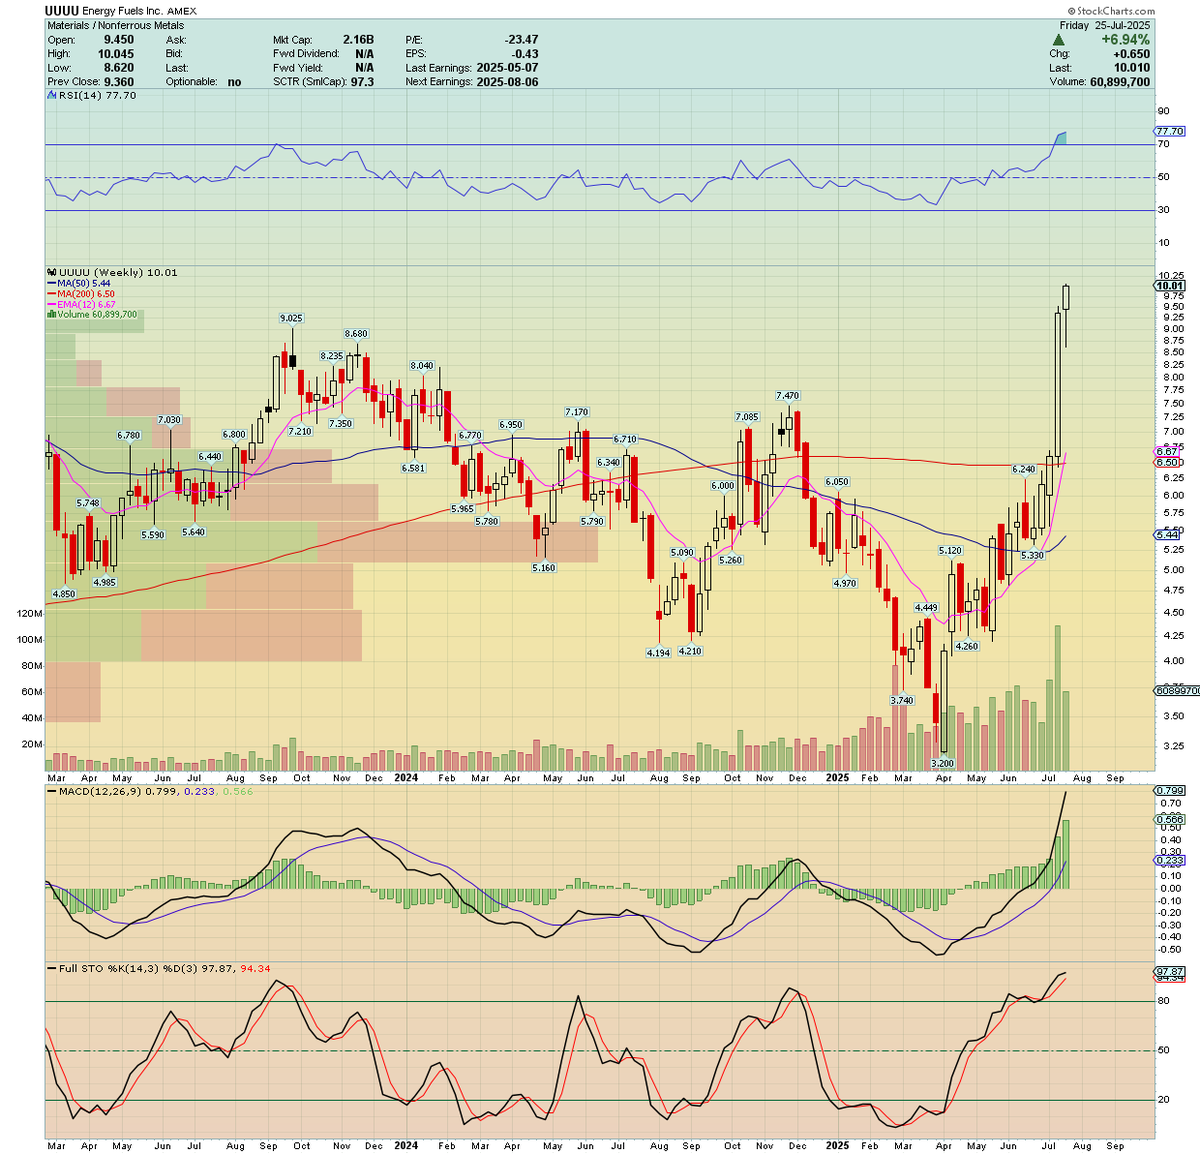Screen dimensions: 1200x1154
Task: Click the 10.01 last price tag on axis
Action: pyautogui.click(x=1170, y=286)
